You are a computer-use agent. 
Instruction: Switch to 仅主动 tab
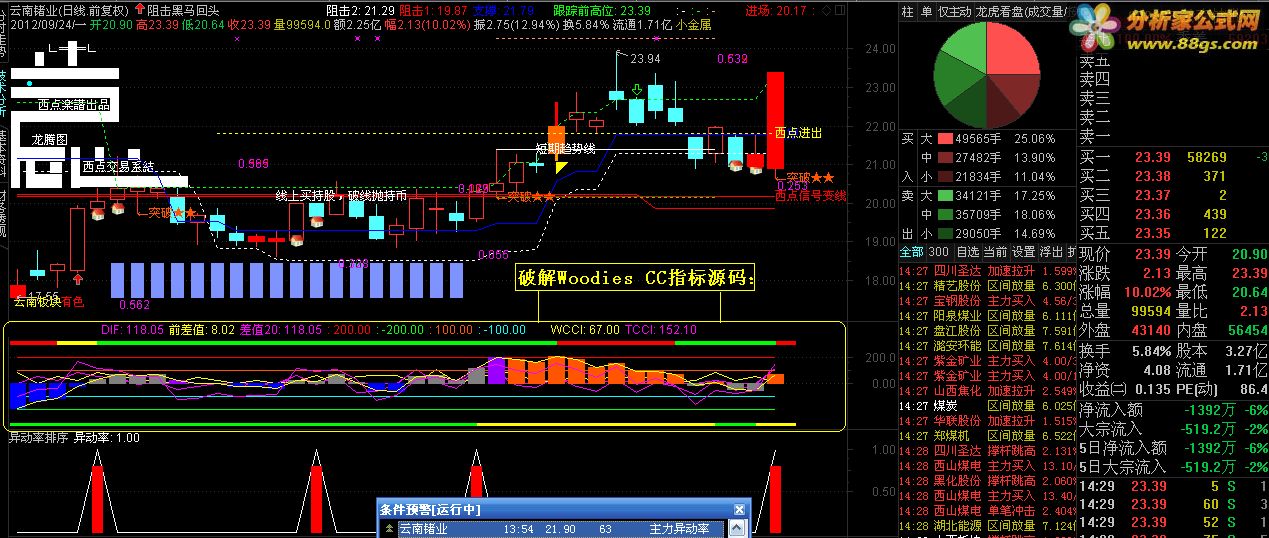(954, 12)
